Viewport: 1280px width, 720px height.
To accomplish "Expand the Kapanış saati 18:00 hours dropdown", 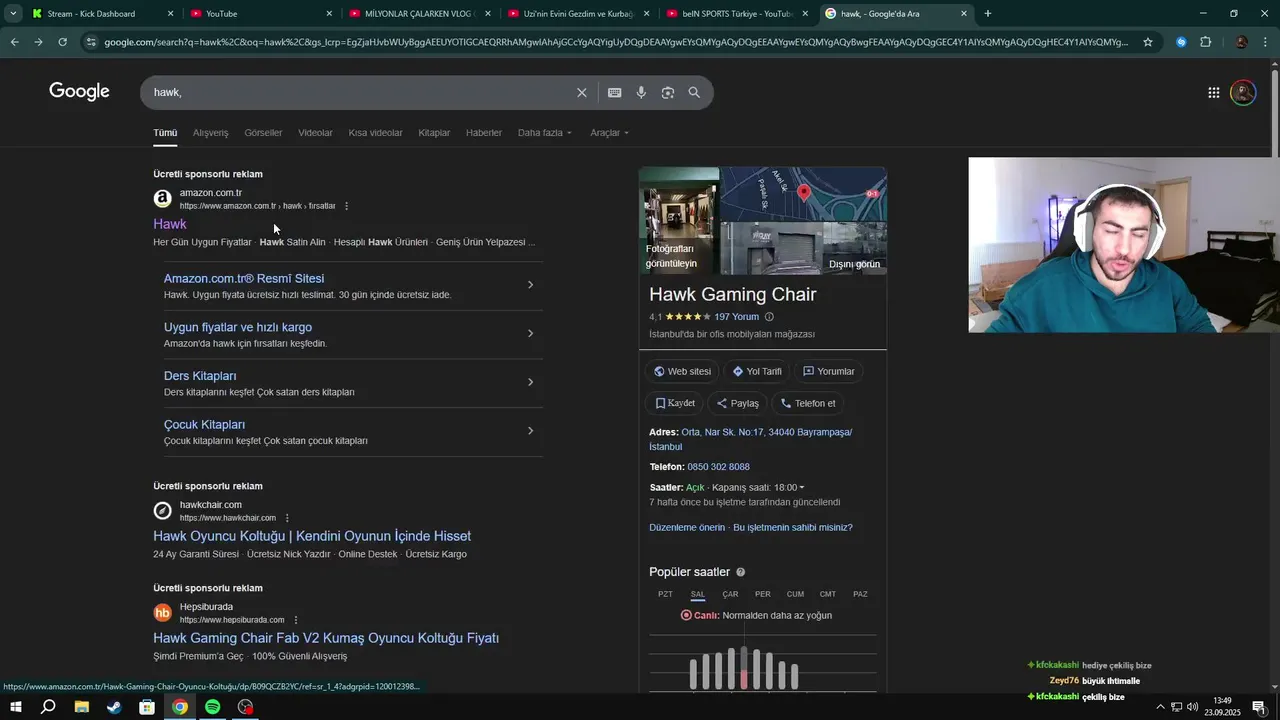I will coord(758,488).
